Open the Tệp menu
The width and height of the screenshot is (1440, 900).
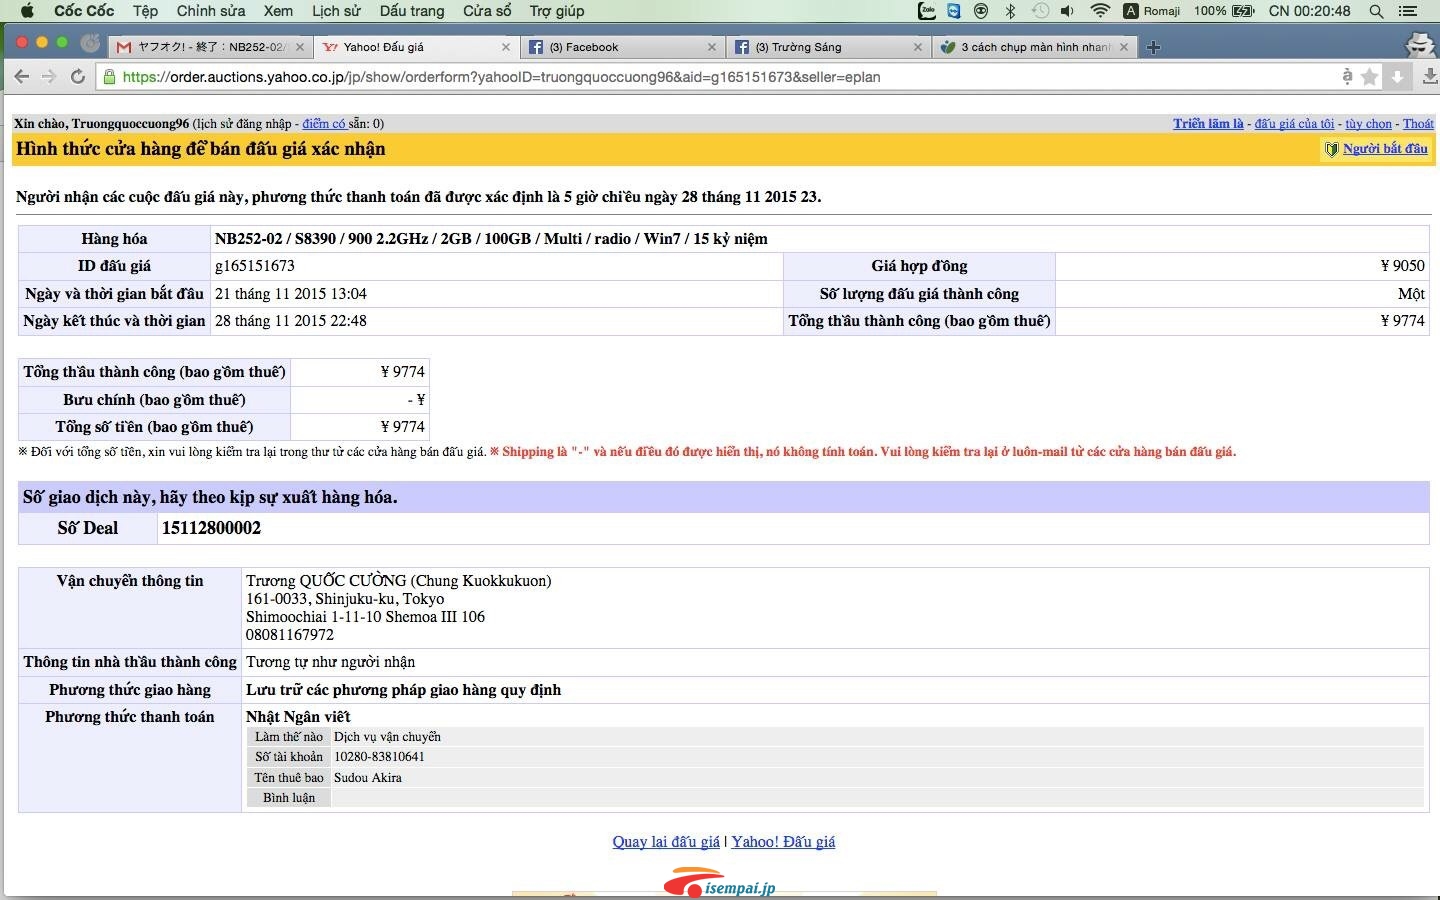pyautogui.click(x=145, y=11)
